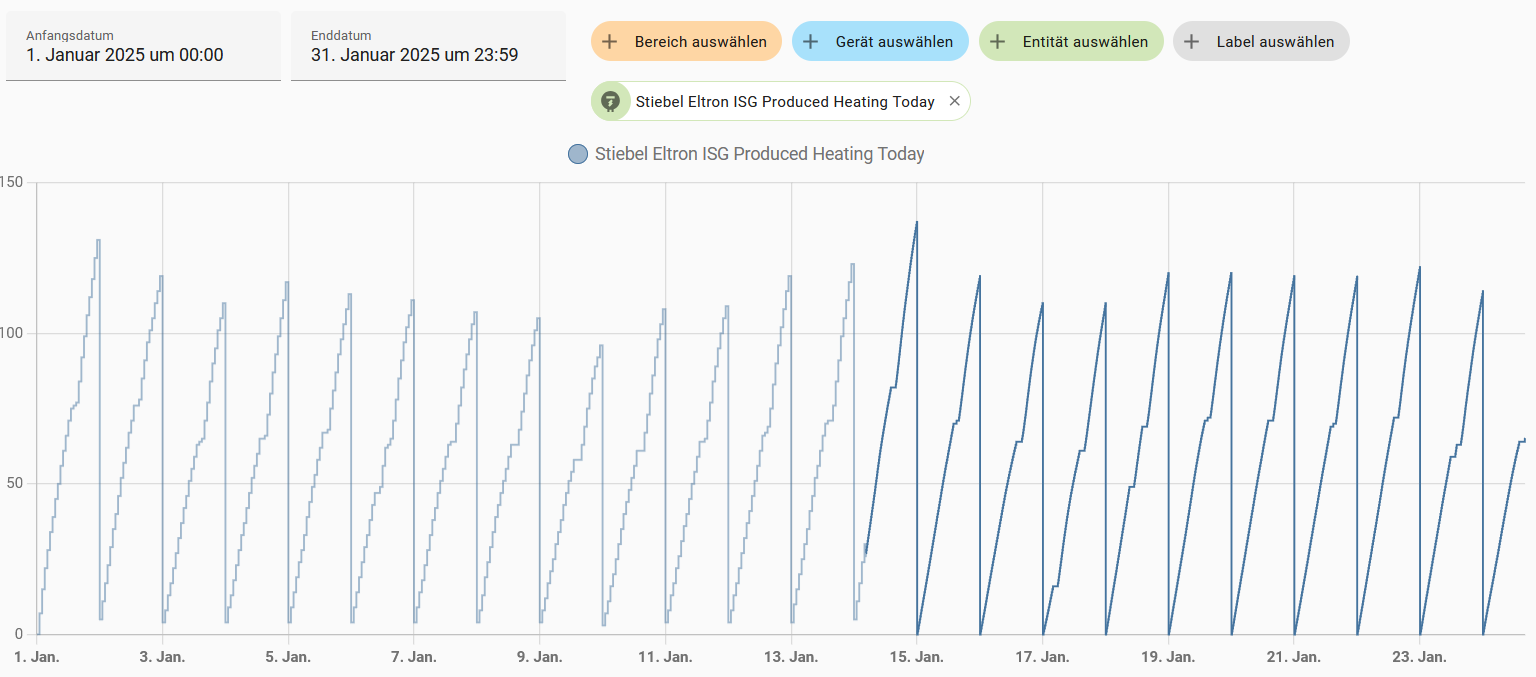
Task: Click the 23. Jan. axis label
Action: tap(1419, 657)
